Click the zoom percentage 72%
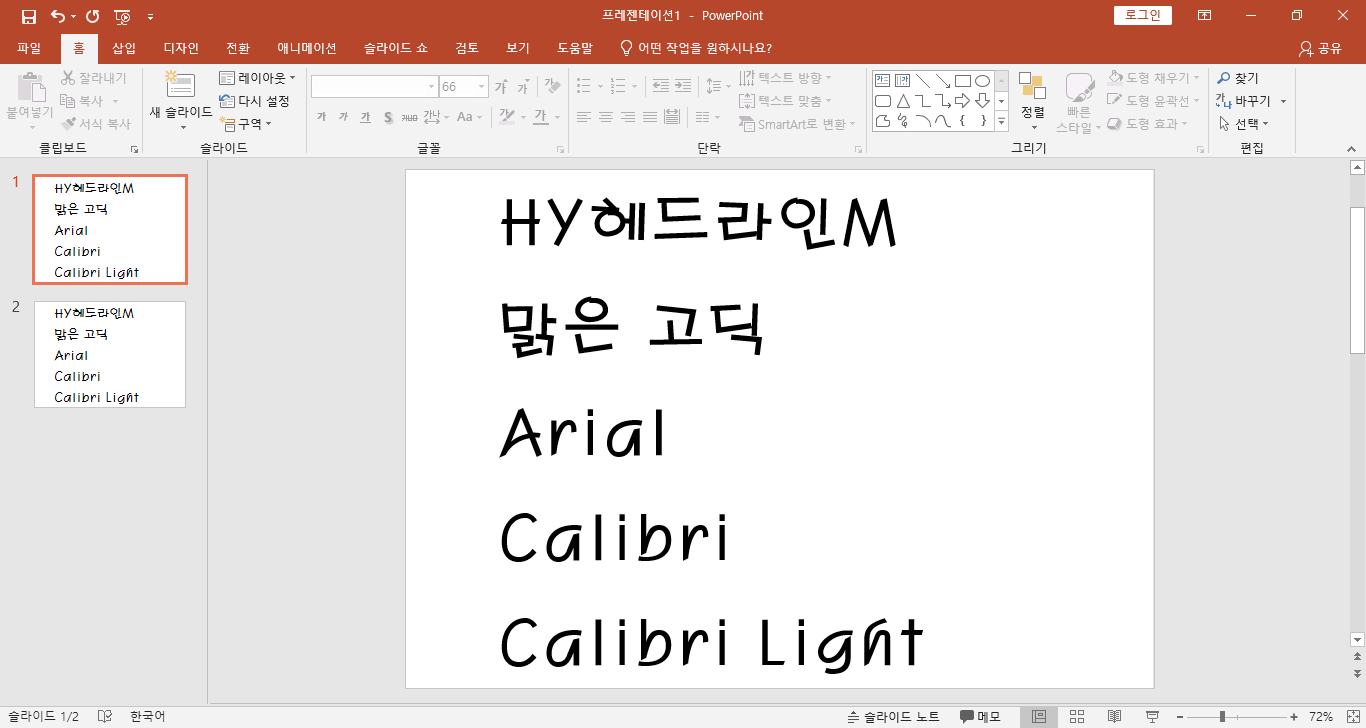This screenshot has width=1366, height=728. 1321,717
